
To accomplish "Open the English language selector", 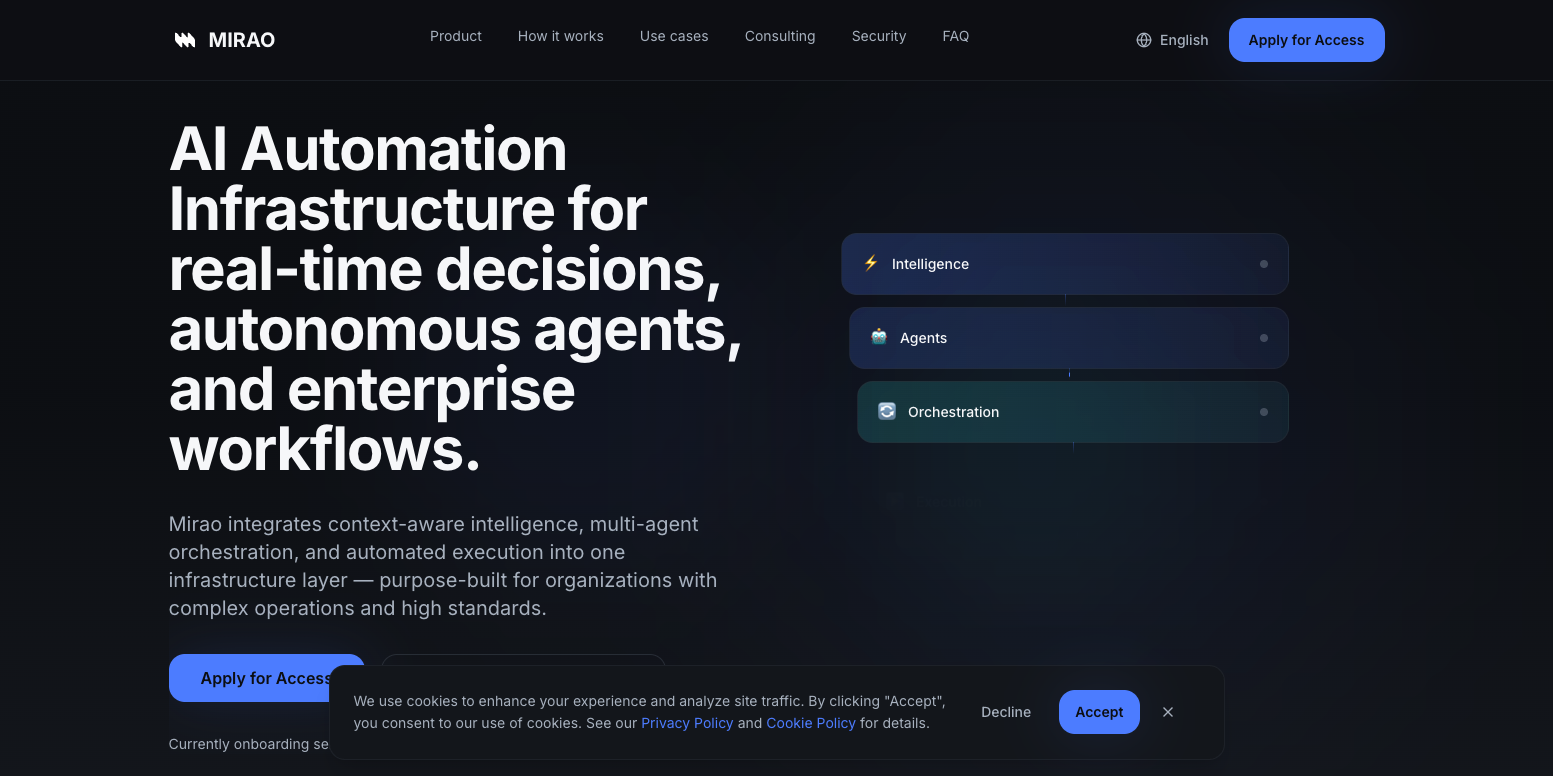I will pos(1172,40).
